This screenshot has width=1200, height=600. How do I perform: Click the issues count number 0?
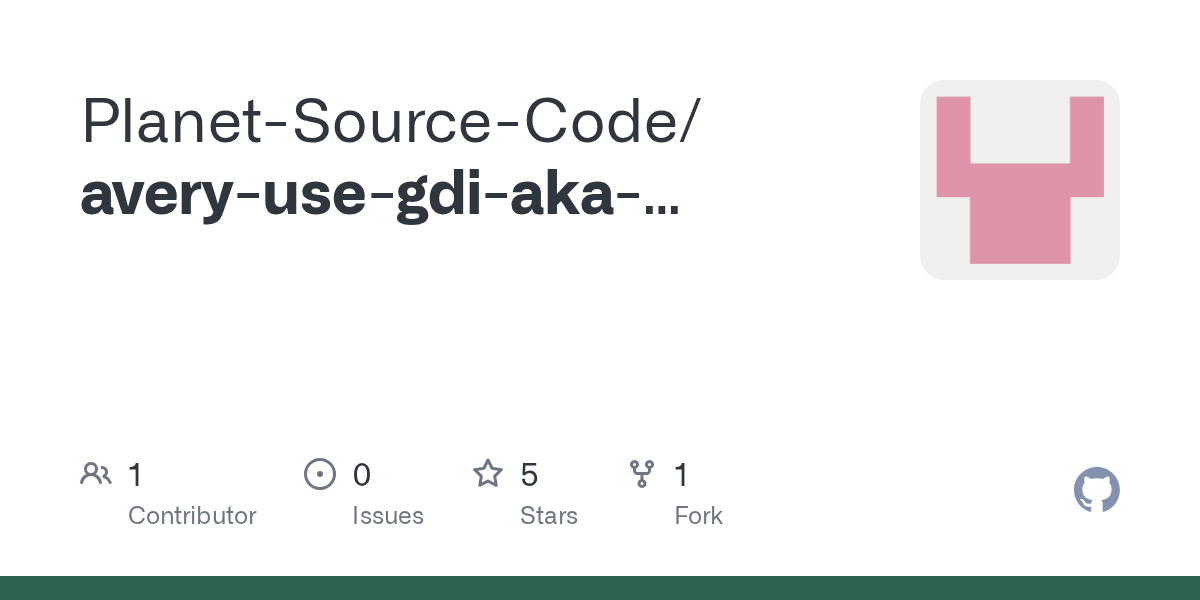coord(362,475)
